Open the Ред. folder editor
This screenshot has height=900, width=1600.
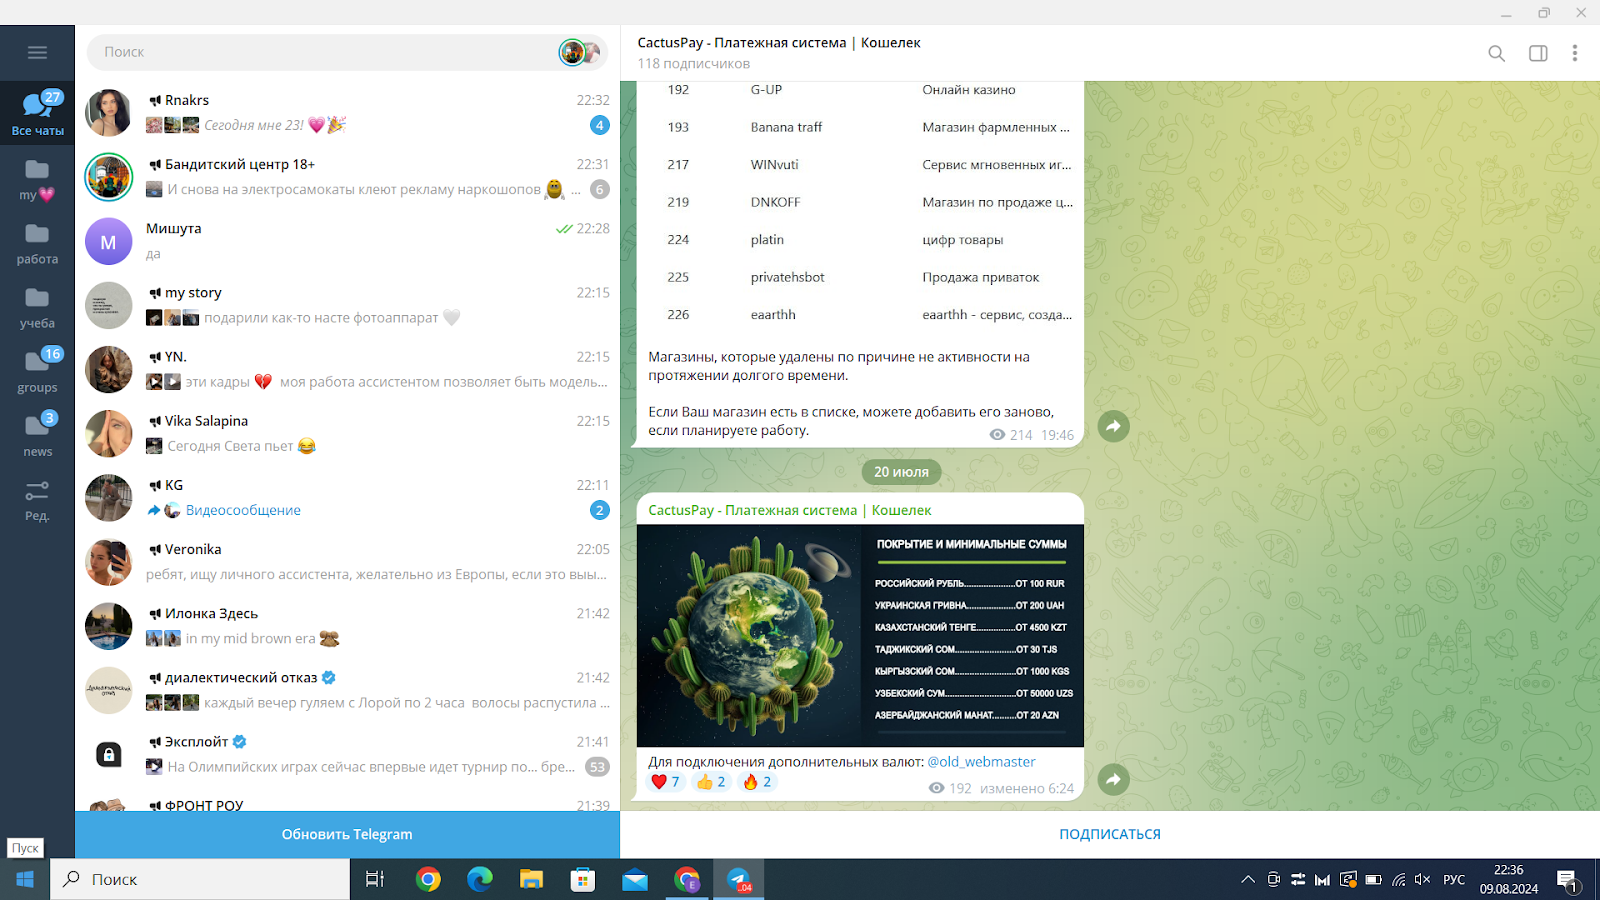[x=37, y=500]
